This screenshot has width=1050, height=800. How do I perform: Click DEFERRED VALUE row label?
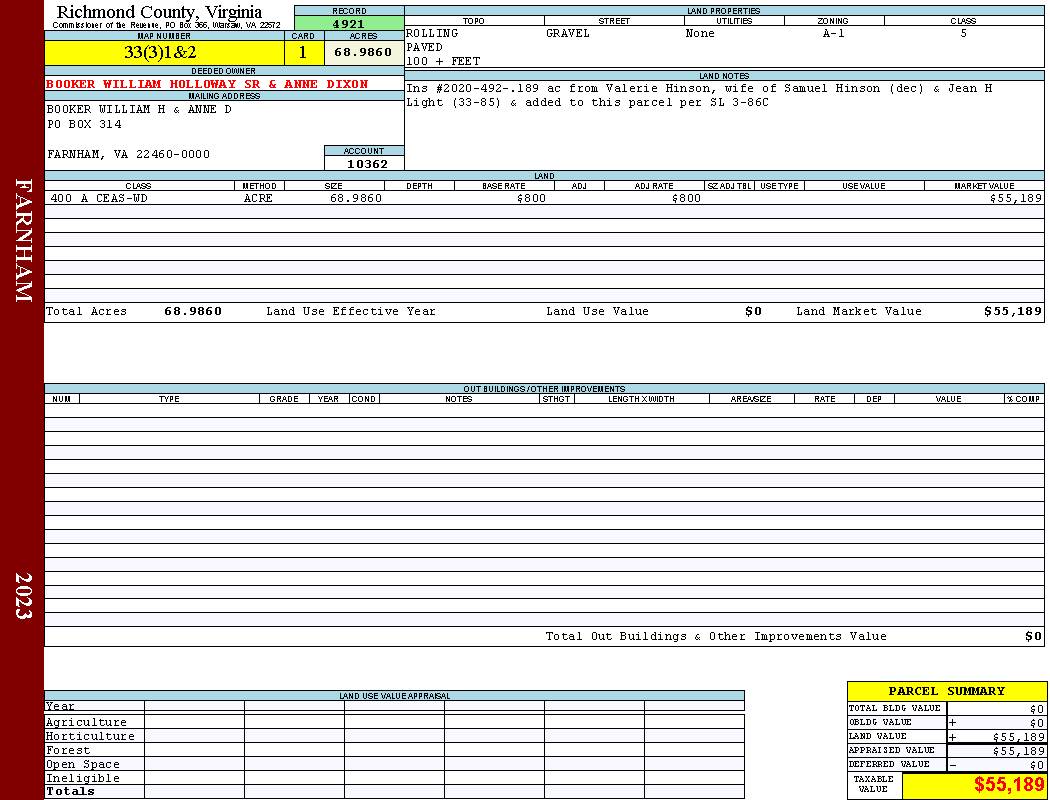889,765
